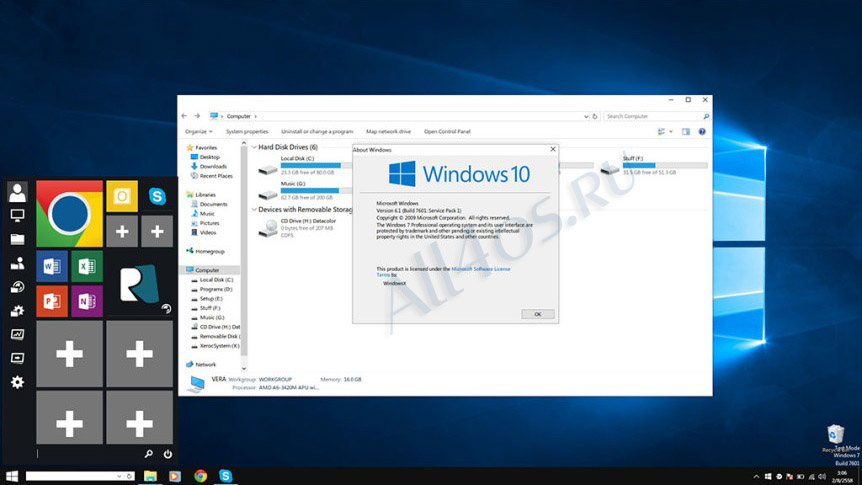Focus the start menu search field
The image size is (862, 485).
pos(88,454)
